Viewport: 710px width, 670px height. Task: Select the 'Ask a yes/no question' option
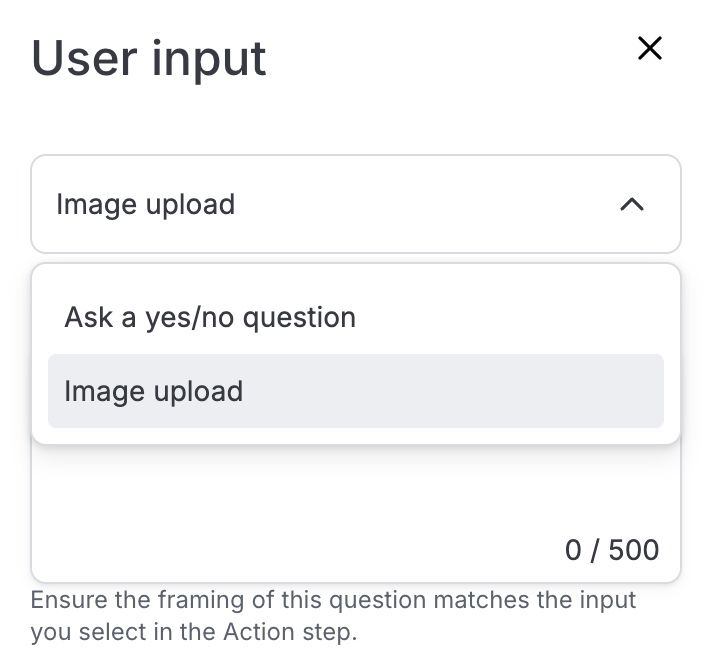tap(210, 318)
